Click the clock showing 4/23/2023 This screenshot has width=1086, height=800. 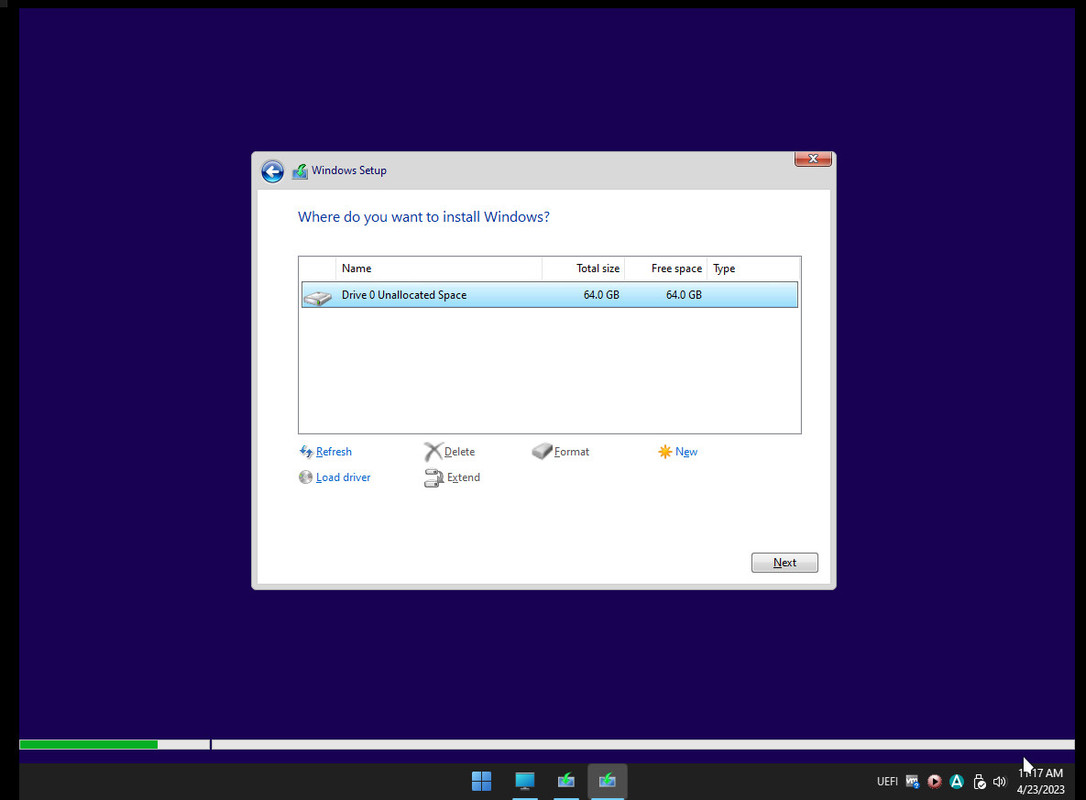tap(1040, 781)
